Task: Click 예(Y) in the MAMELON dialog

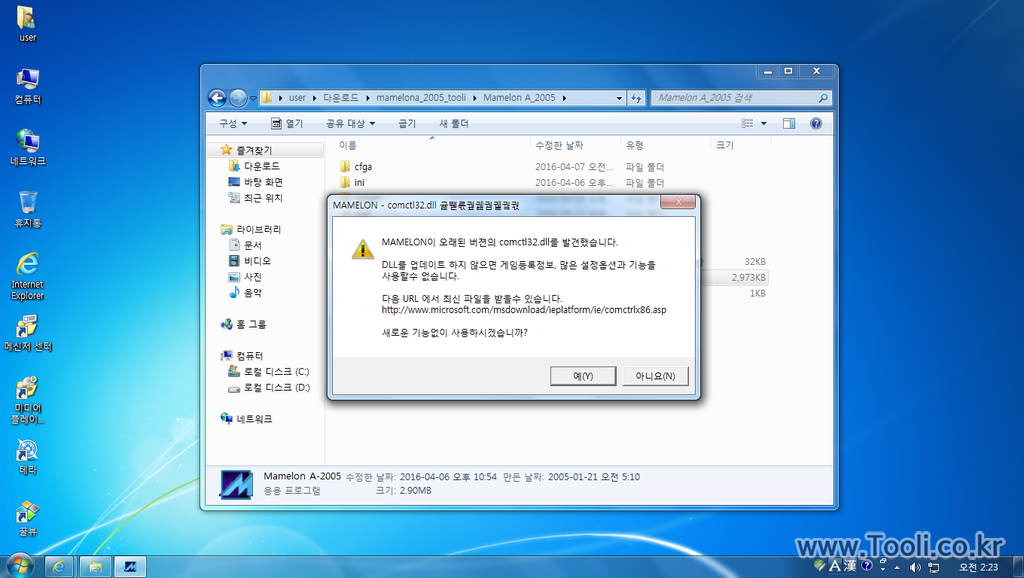Action: pos(583,376)
